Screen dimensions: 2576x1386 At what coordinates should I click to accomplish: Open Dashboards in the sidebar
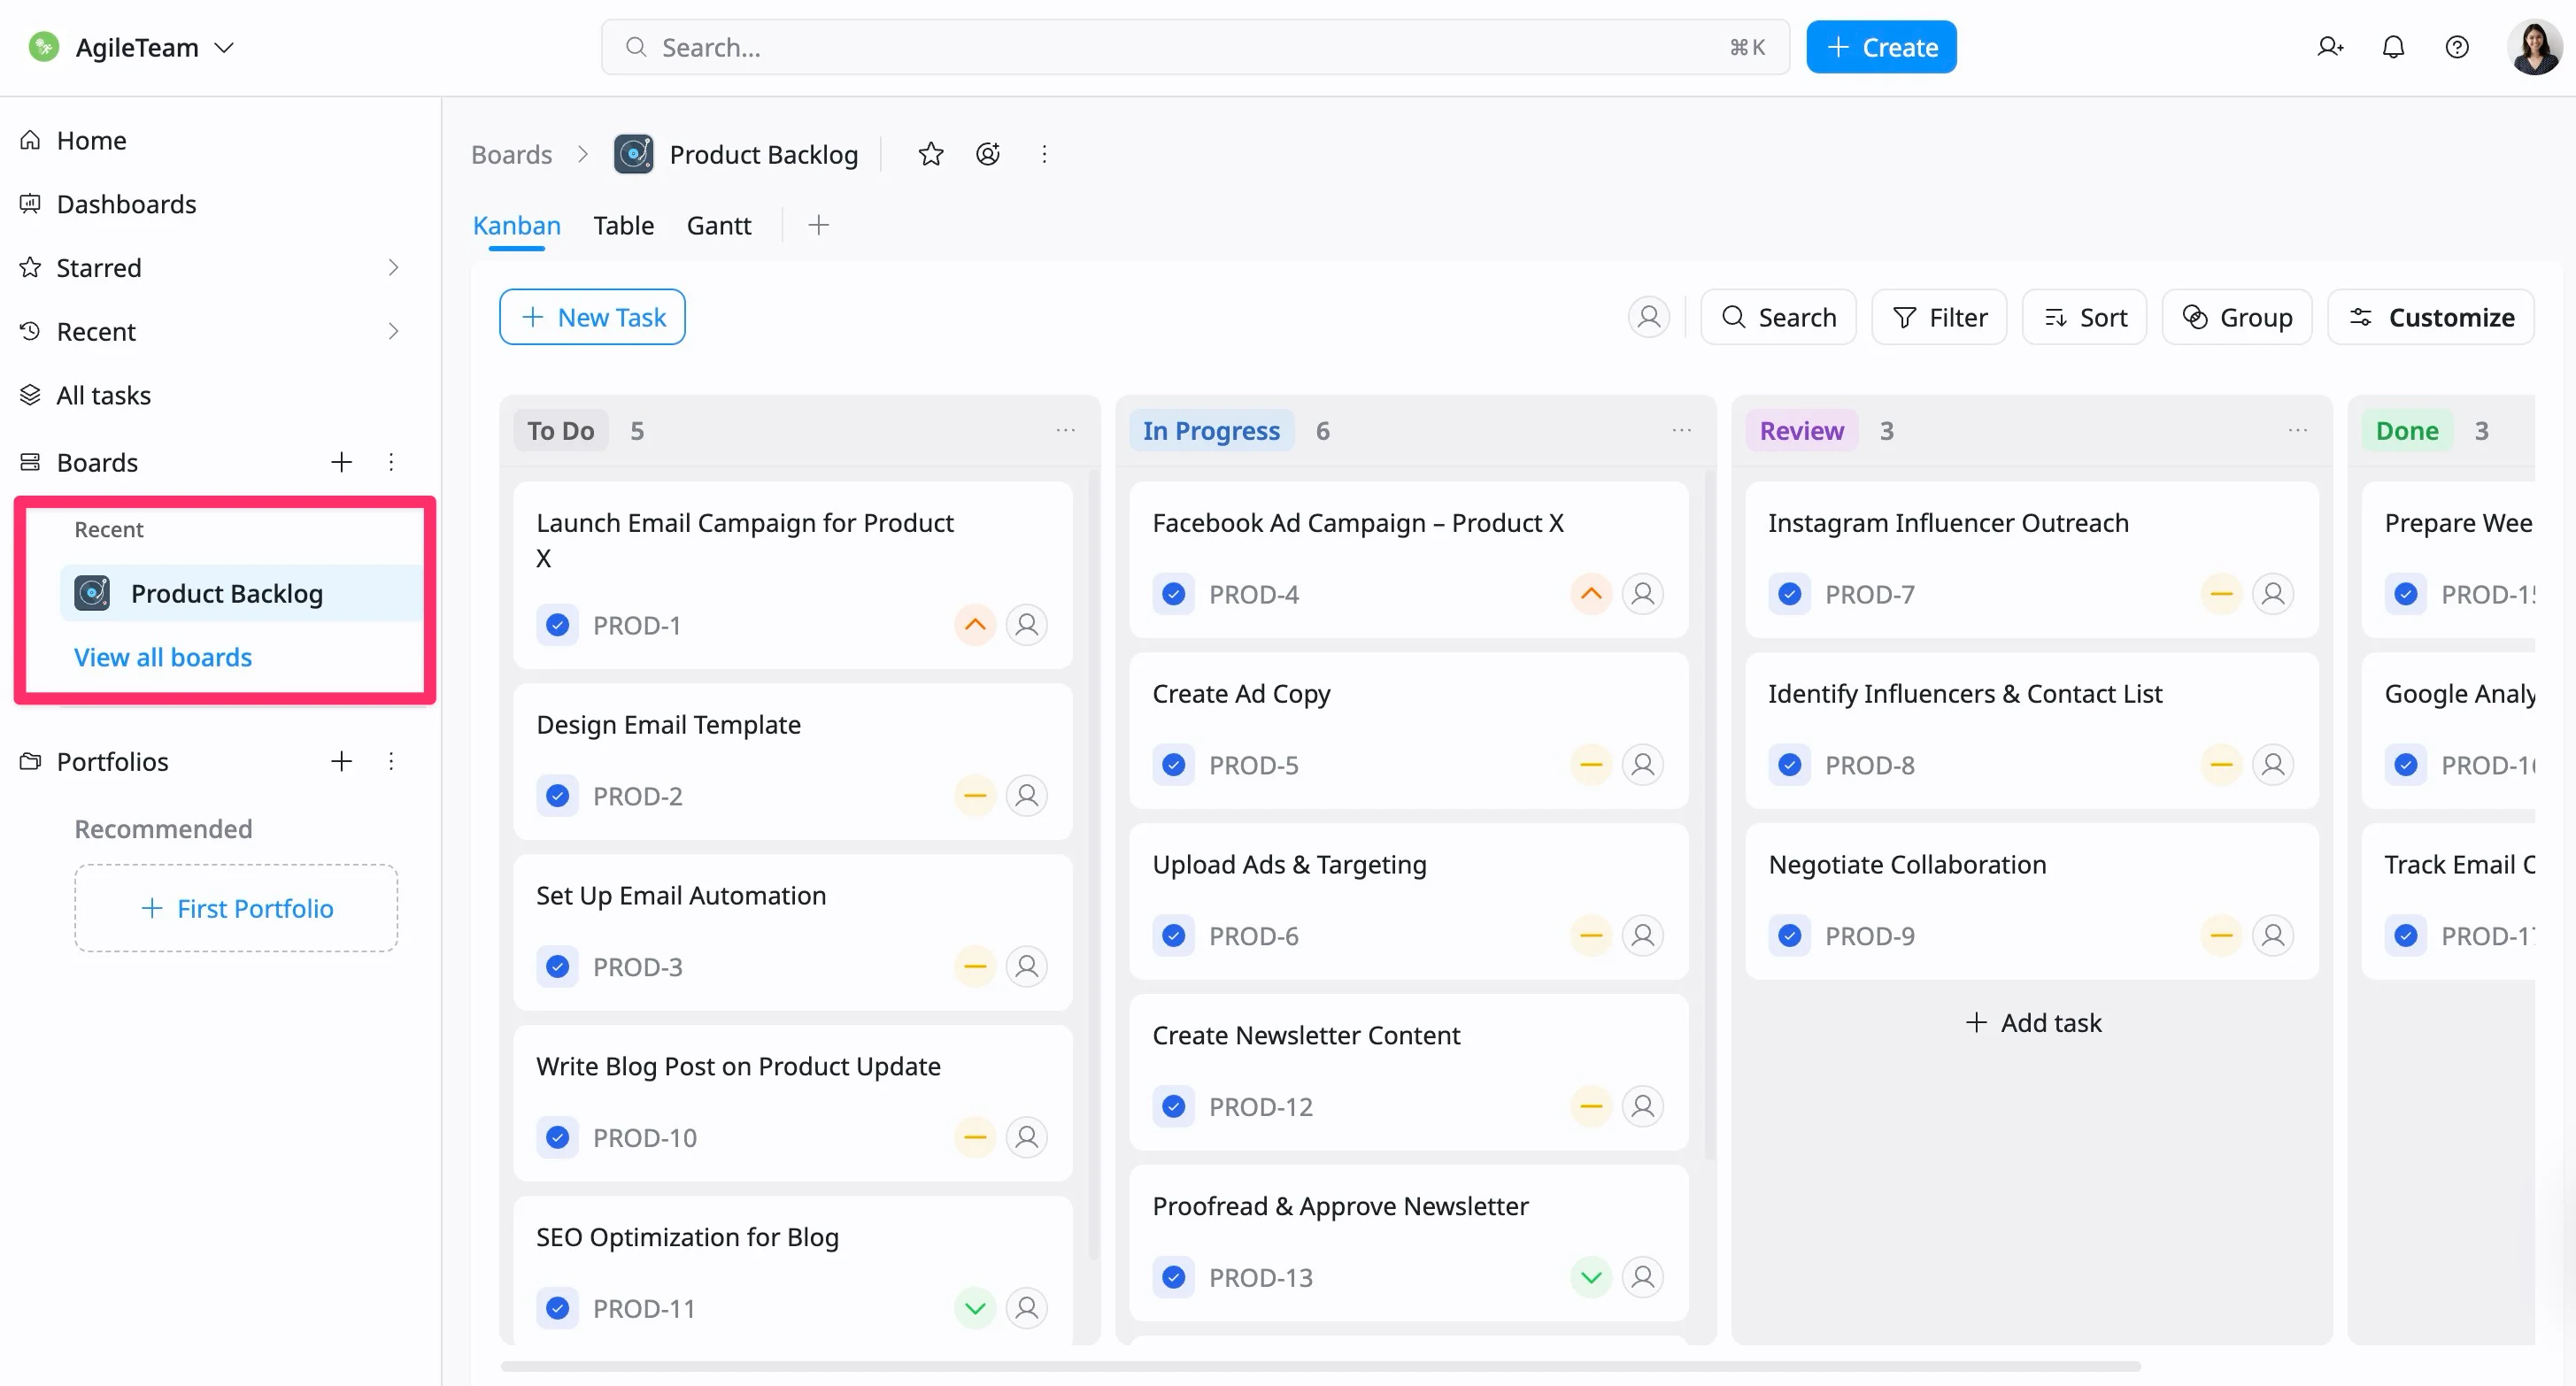point(126,204)
